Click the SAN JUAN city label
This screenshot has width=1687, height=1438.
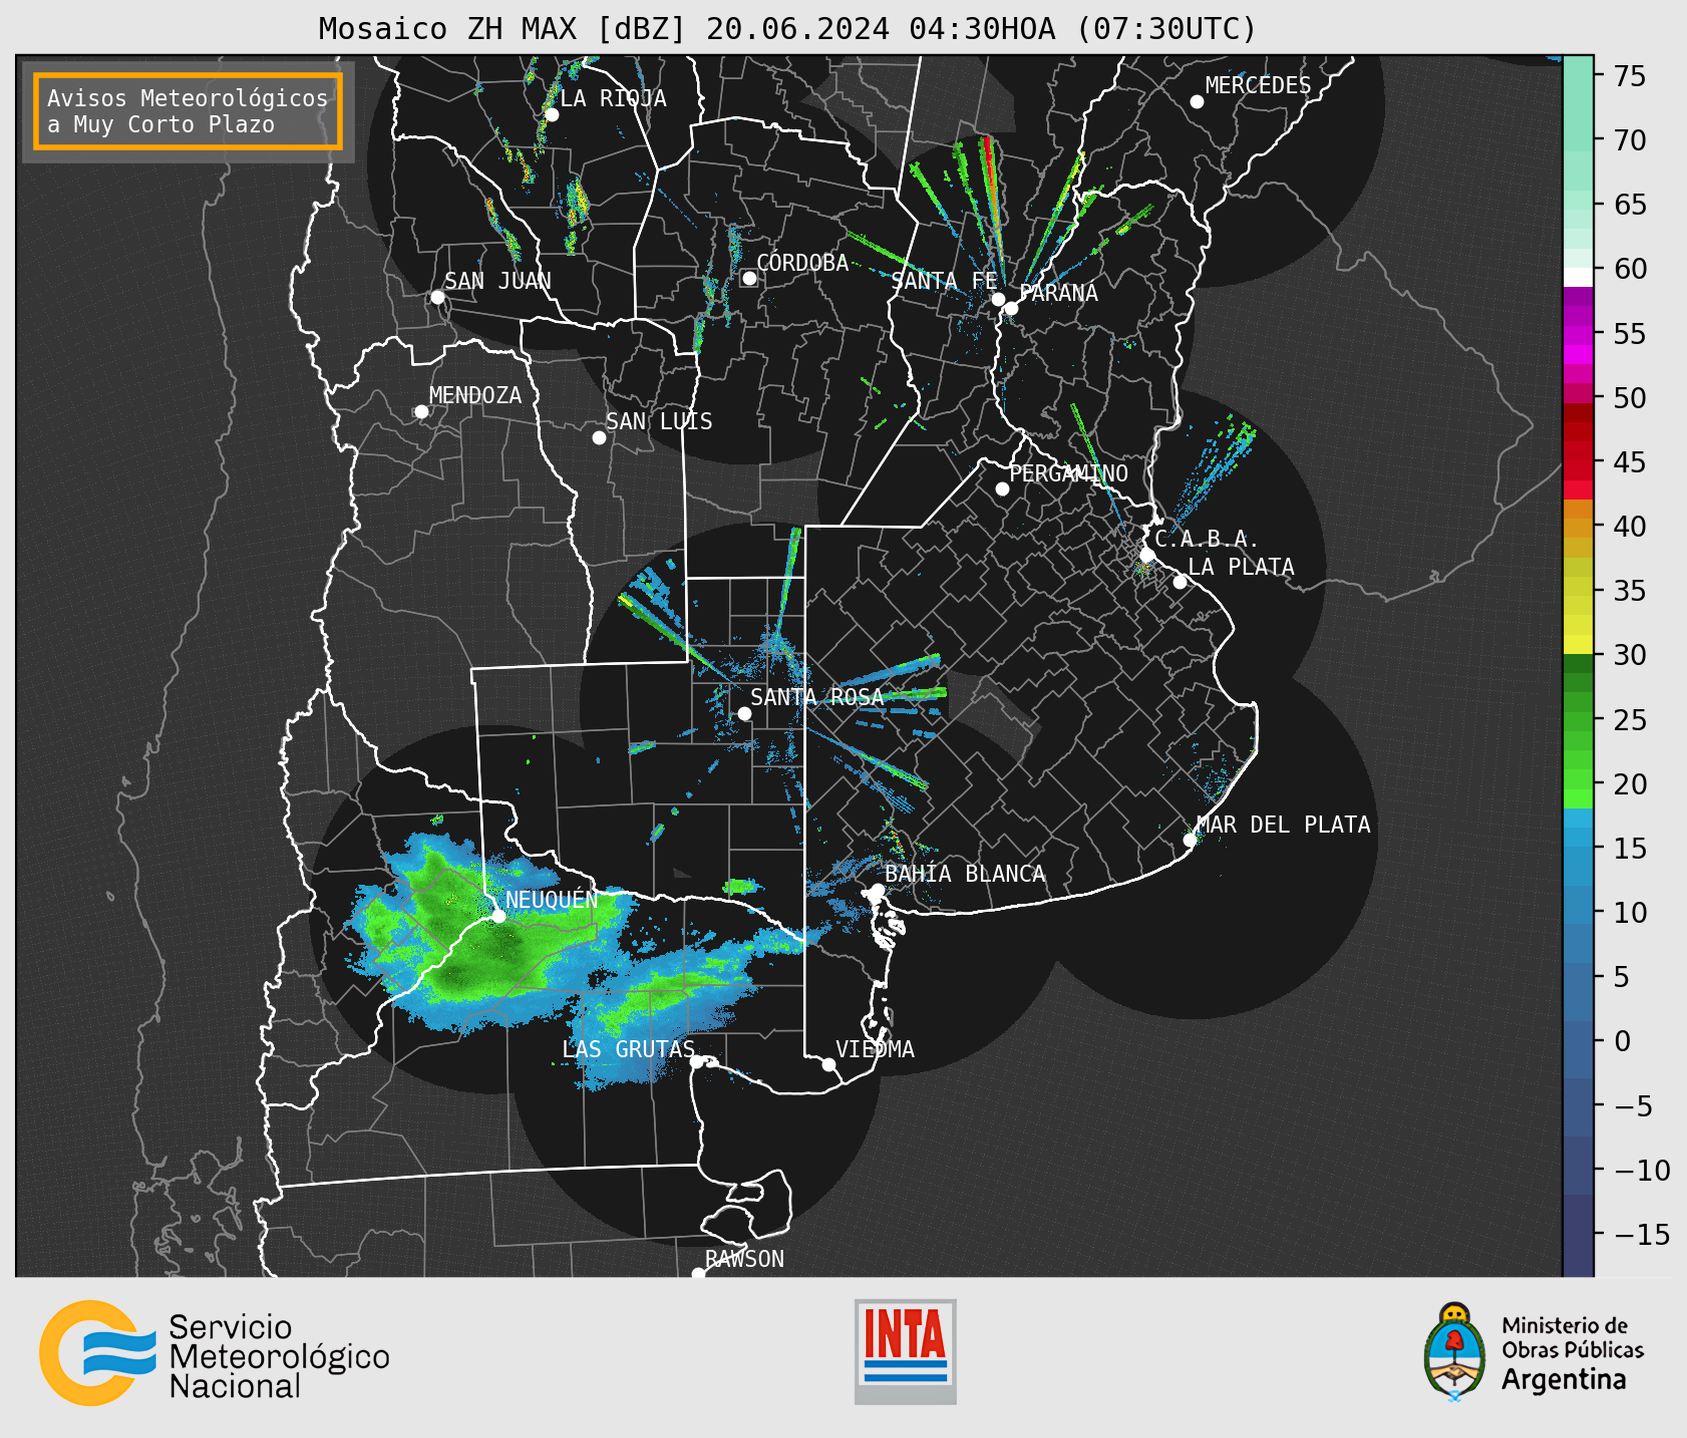pos(498,281)
